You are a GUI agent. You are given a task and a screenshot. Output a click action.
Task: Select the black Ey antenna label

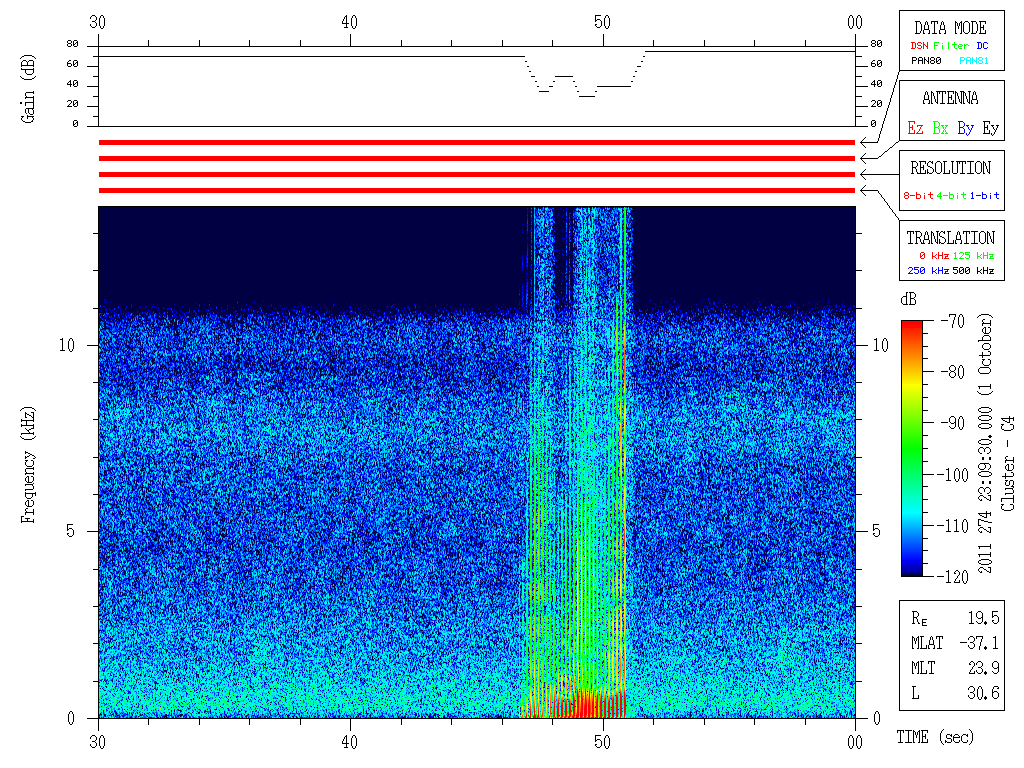pyautogui.click(x=991, y=128)
